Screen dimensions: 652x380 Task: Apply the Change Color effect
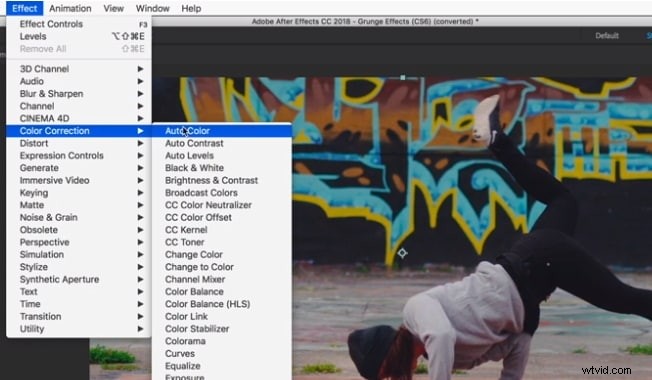coord(222,254)
